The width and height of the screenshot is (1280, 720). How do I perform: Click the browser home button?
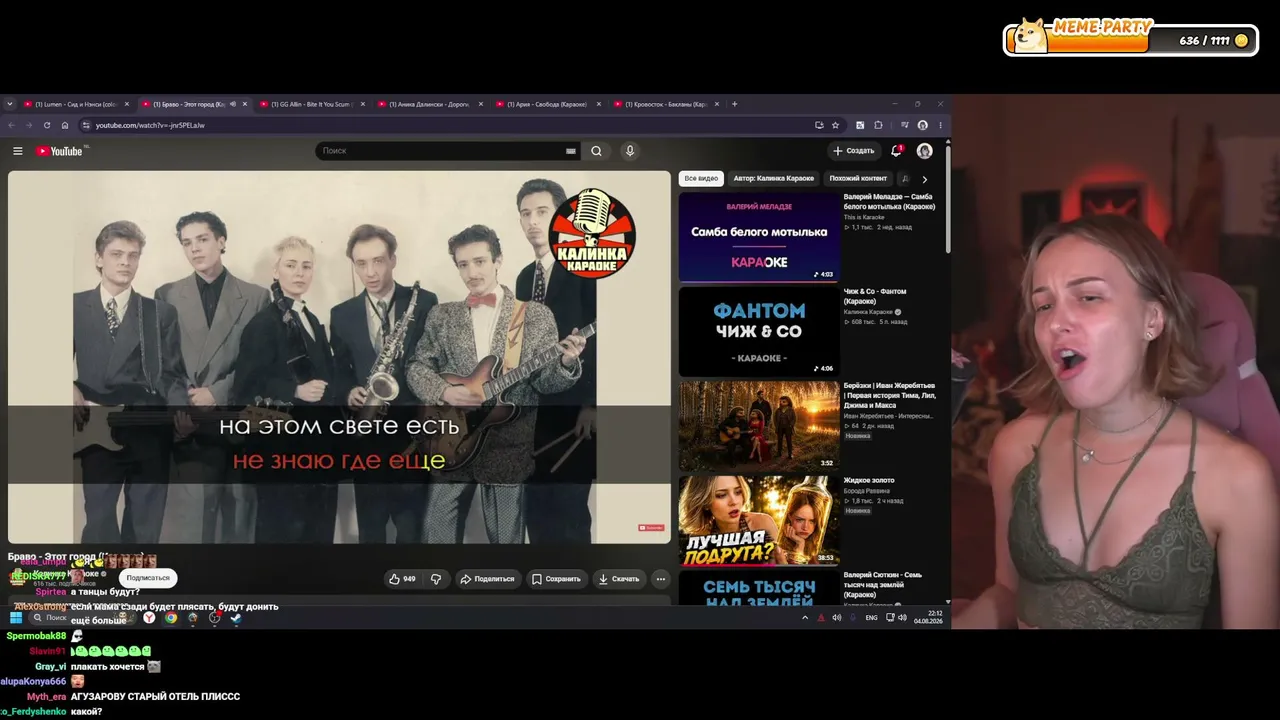point(65,125)
